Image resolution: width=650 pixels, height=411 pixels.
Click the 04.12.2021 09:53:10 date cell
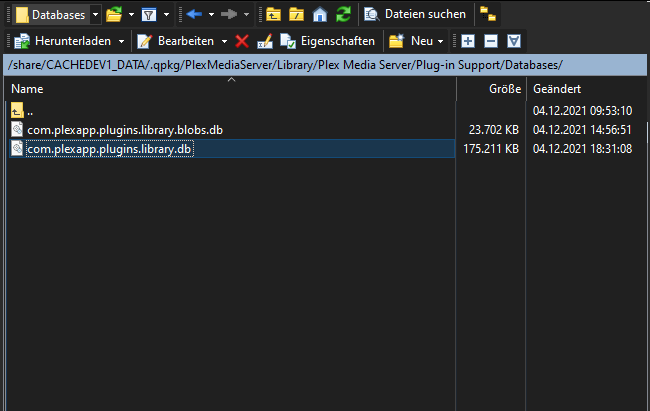582,111
